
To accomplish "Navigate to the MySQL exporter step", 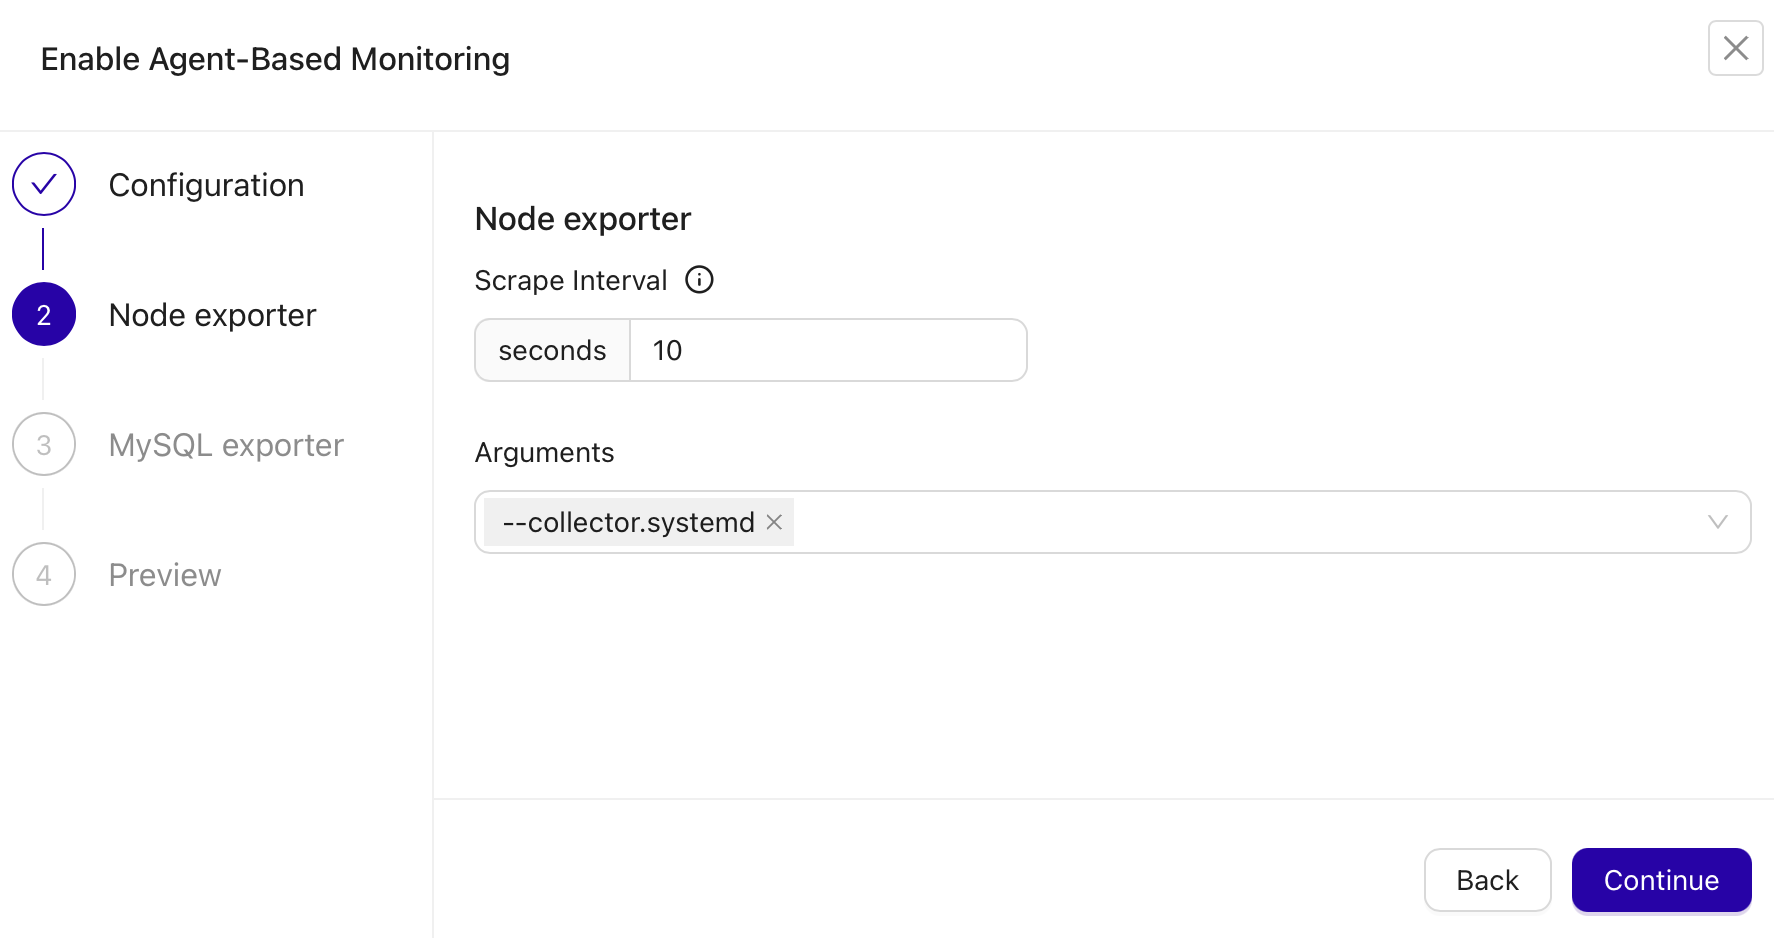I will pyautogui.click(x=226, y=444).
